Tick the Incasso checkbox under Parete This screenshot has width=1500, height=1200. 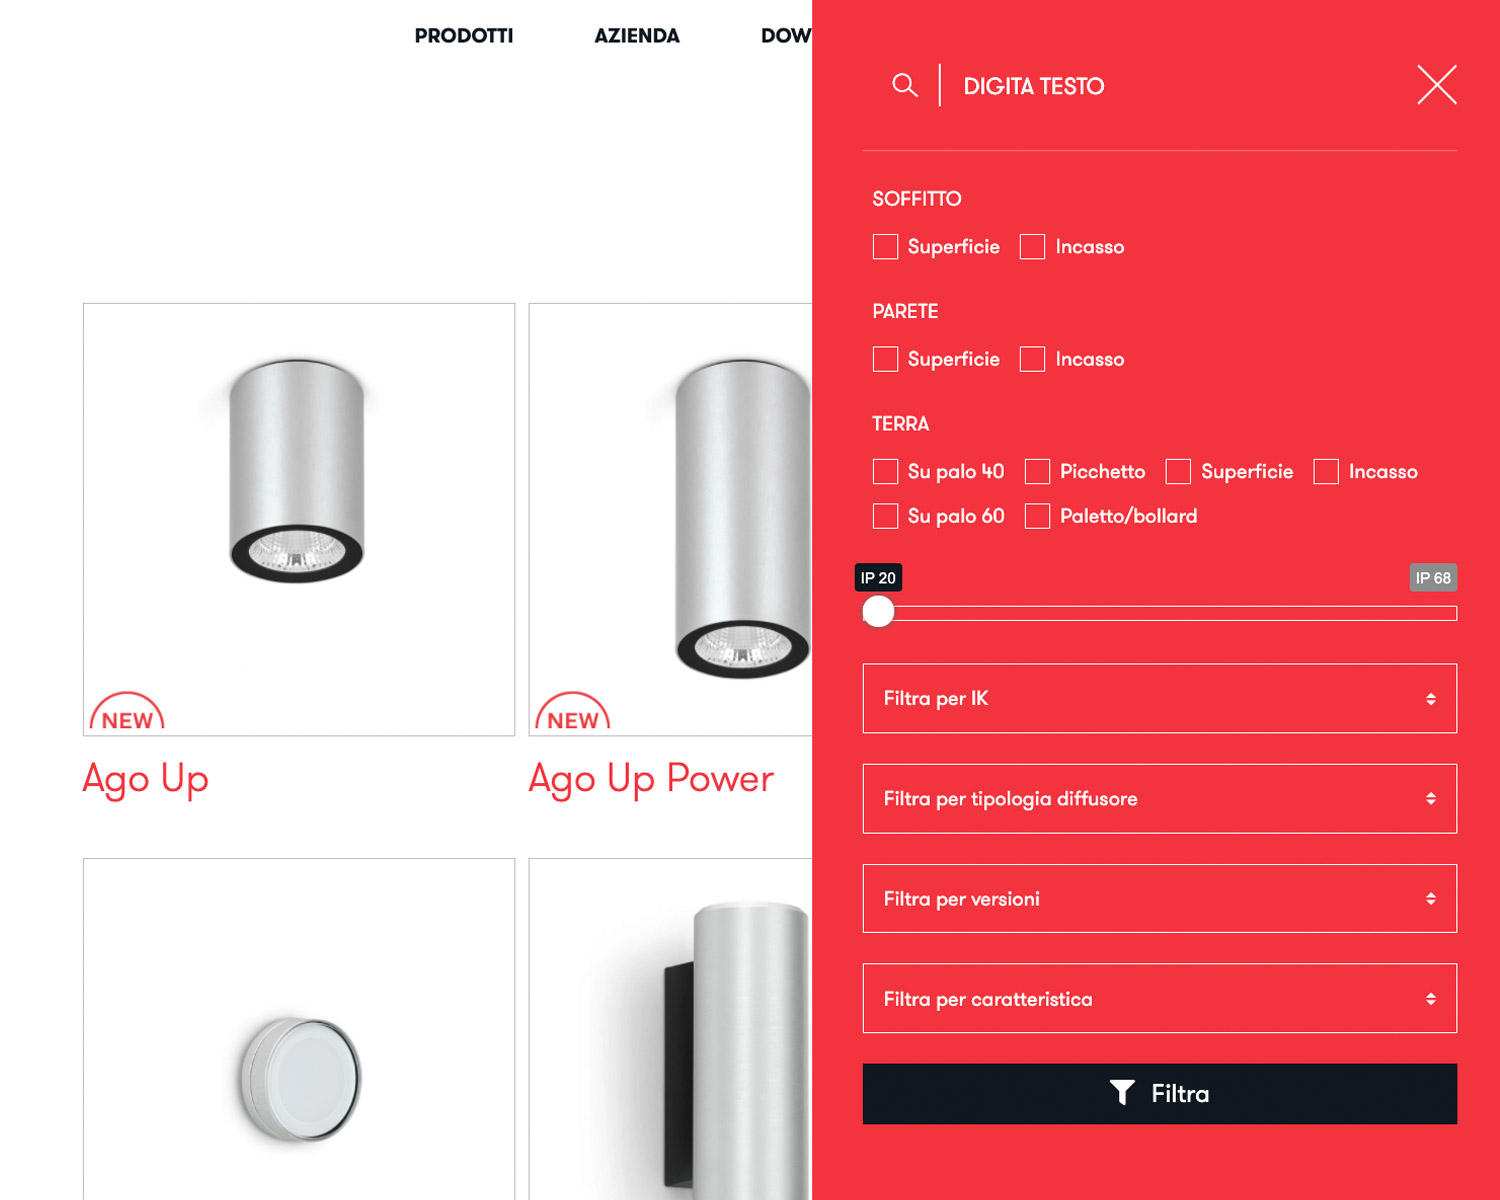click(x=1032, y=359)
